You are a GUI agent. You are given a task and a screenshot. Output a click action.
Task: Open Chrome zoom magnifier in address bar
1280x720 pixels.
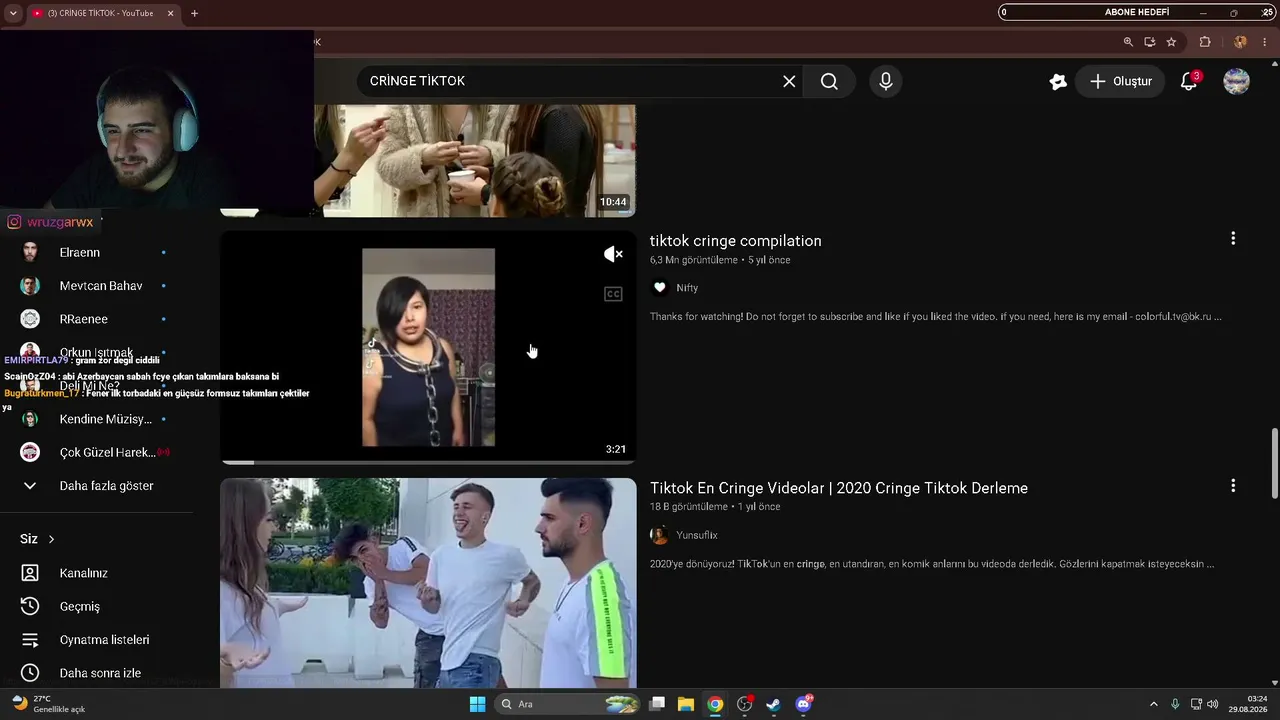pos(1128,42)
